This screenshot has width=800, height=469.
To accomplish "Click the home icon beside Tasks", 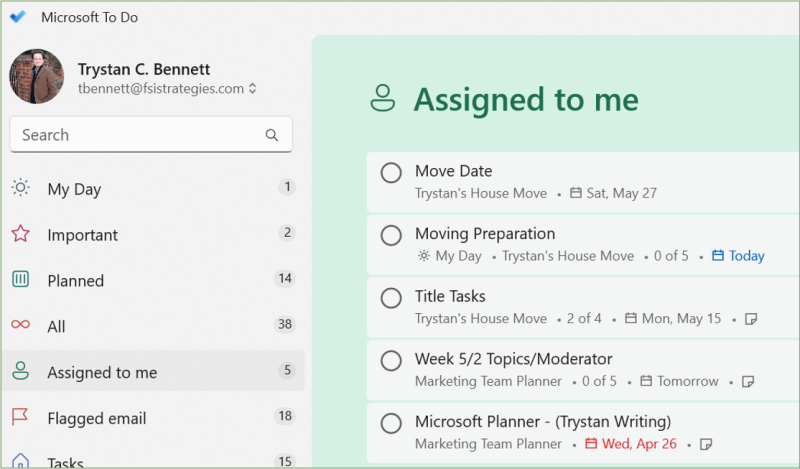I will [20, 460].
